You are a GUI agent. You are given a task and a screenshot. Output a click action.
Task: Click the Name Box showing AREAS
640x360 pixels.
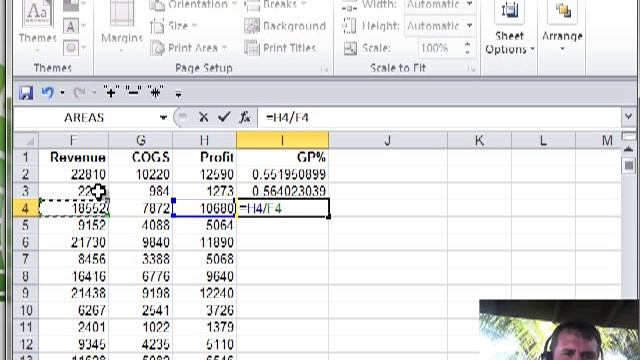click(84, 118)
